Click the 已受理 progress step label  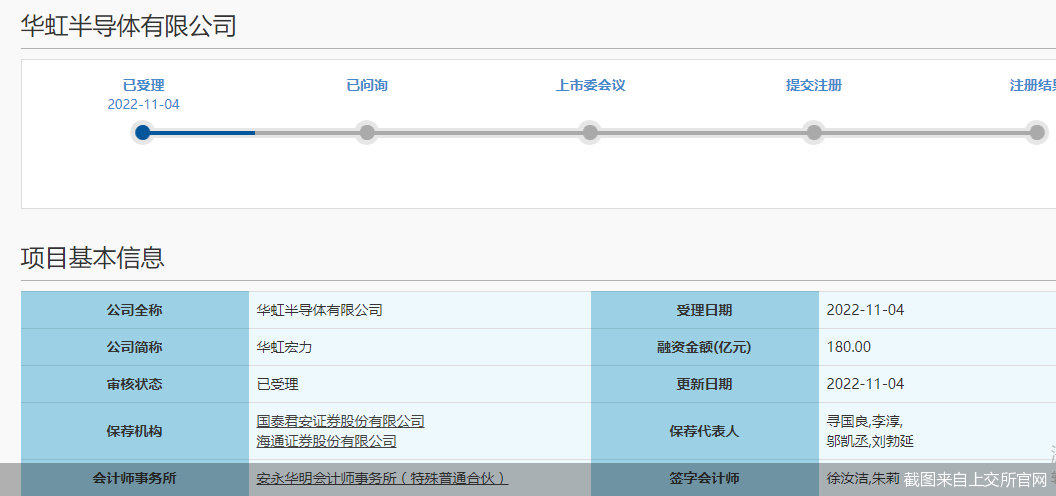[x=143, y=86]
